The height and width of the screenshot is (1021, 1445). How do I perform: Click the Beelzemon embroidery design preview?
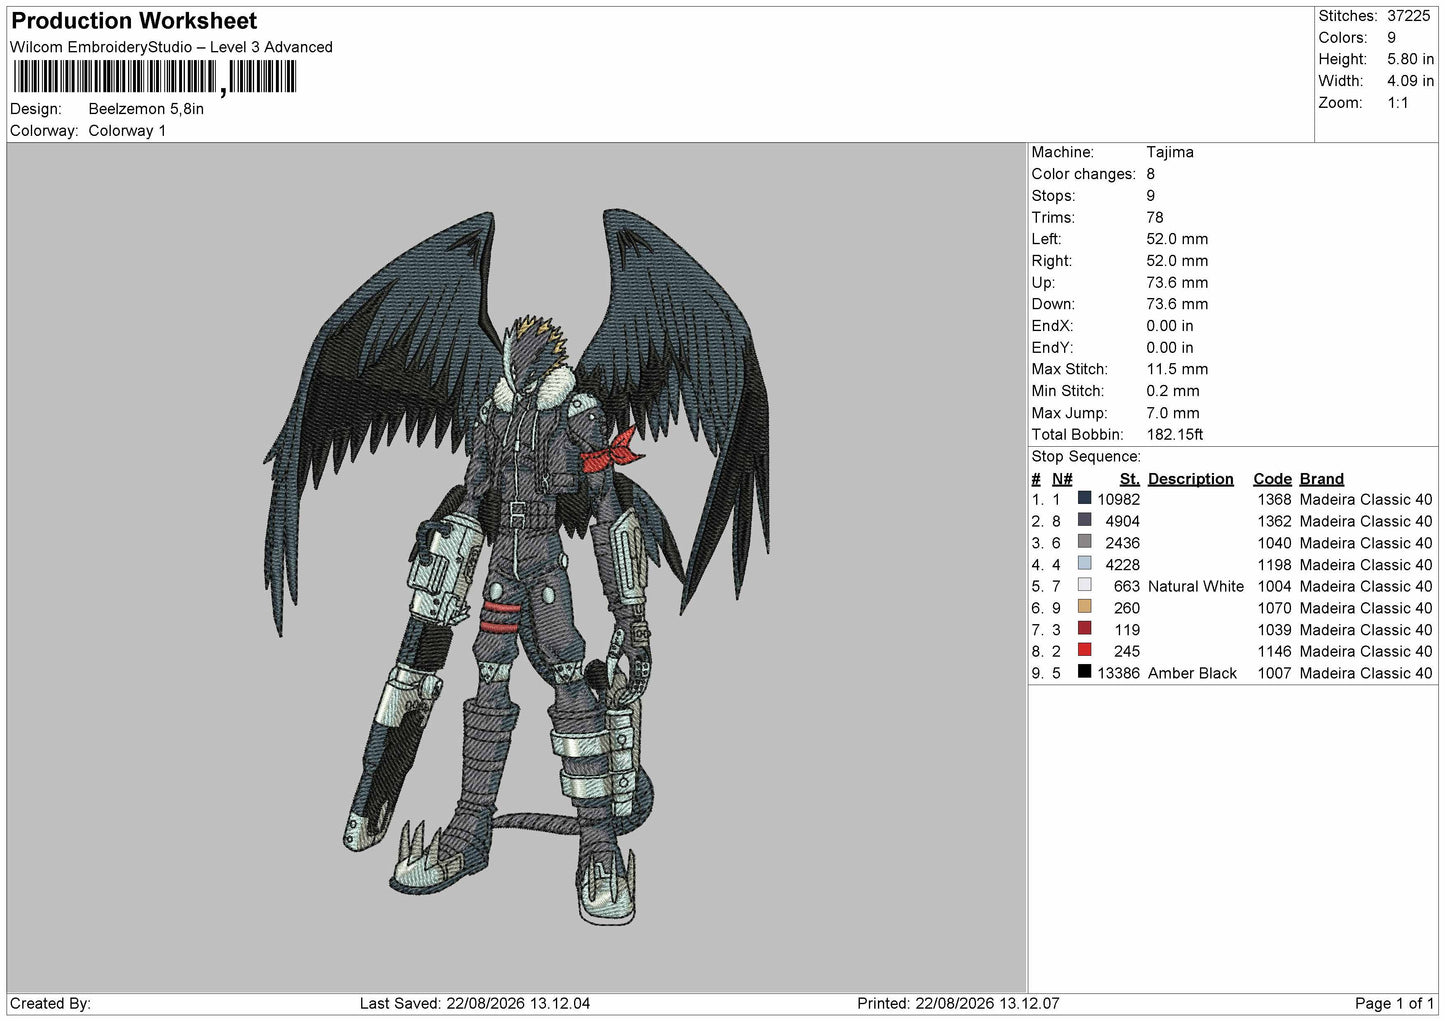click(517, 567)
